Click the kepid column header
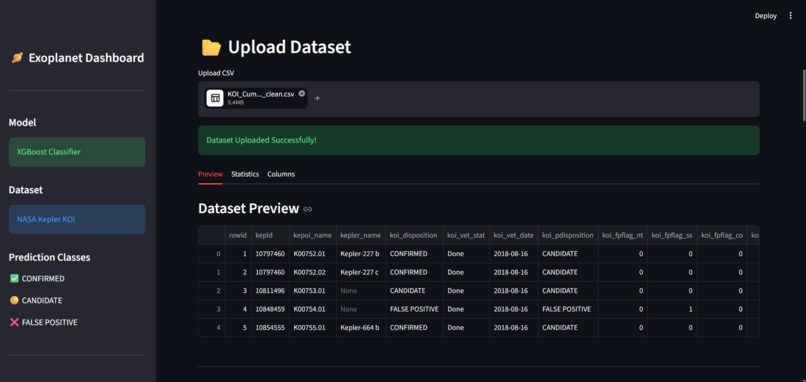Image resolution: width=806 pixels, height=382 pixels. (270, 235)
